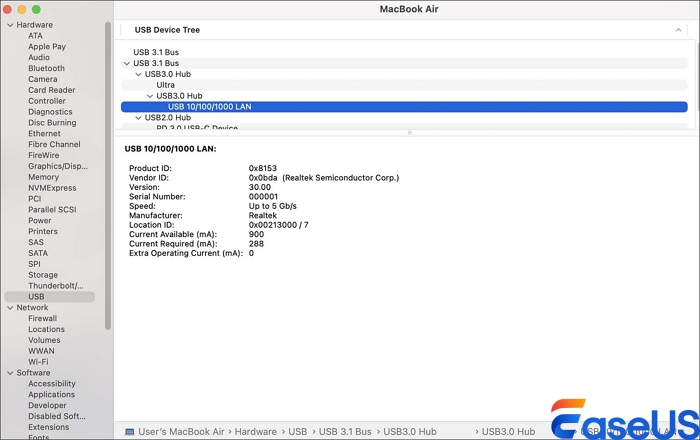Collapse the USB Device Tree header chevron

(678, 30)
